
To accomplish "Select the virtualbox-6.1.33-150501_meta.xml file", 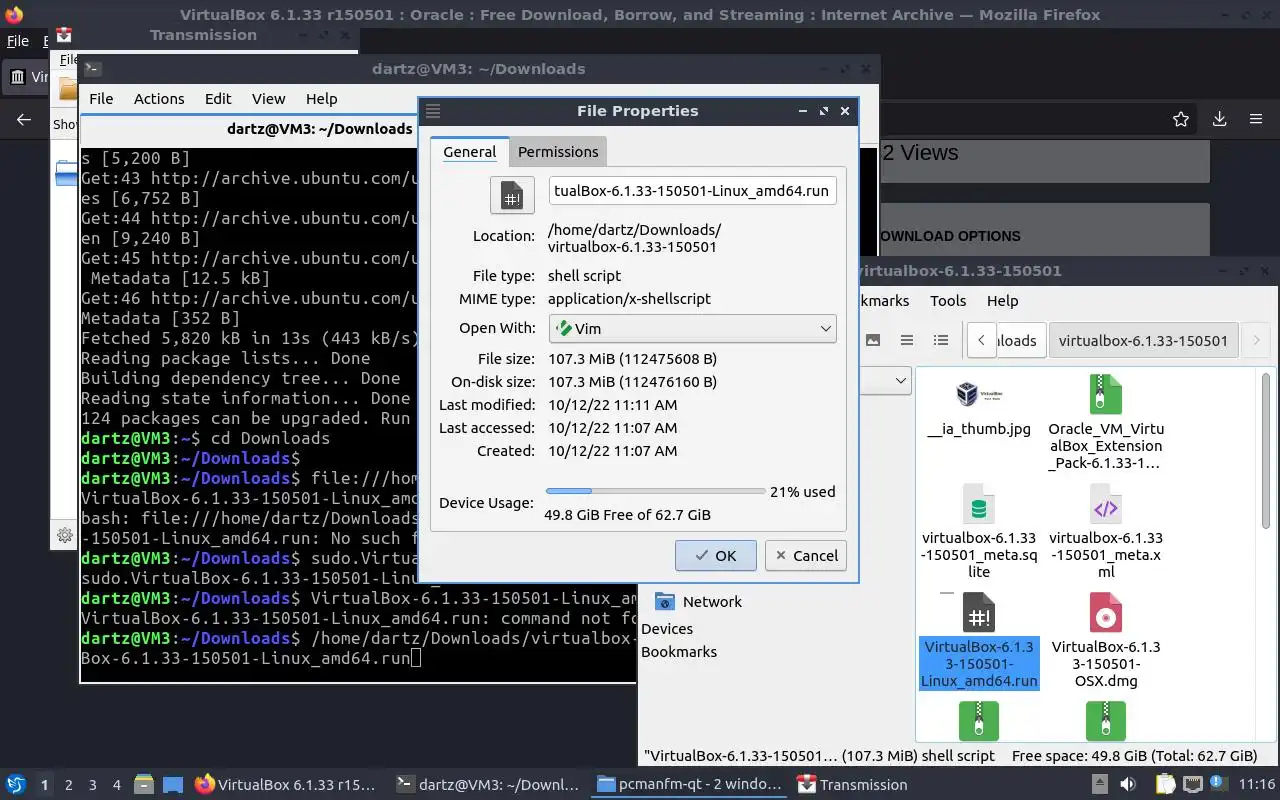I will point(1106,533).
